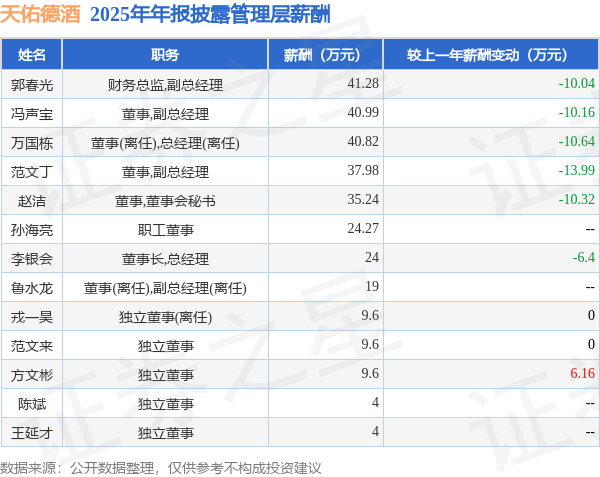Select 冯声宝 name cell

point(32,114)
